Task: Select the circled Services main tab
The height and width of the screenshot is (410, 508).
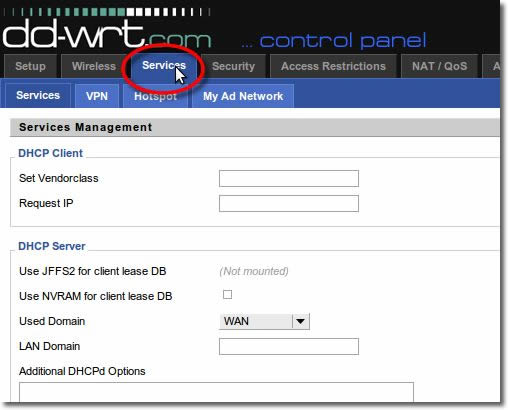Action: click(164, 65)
